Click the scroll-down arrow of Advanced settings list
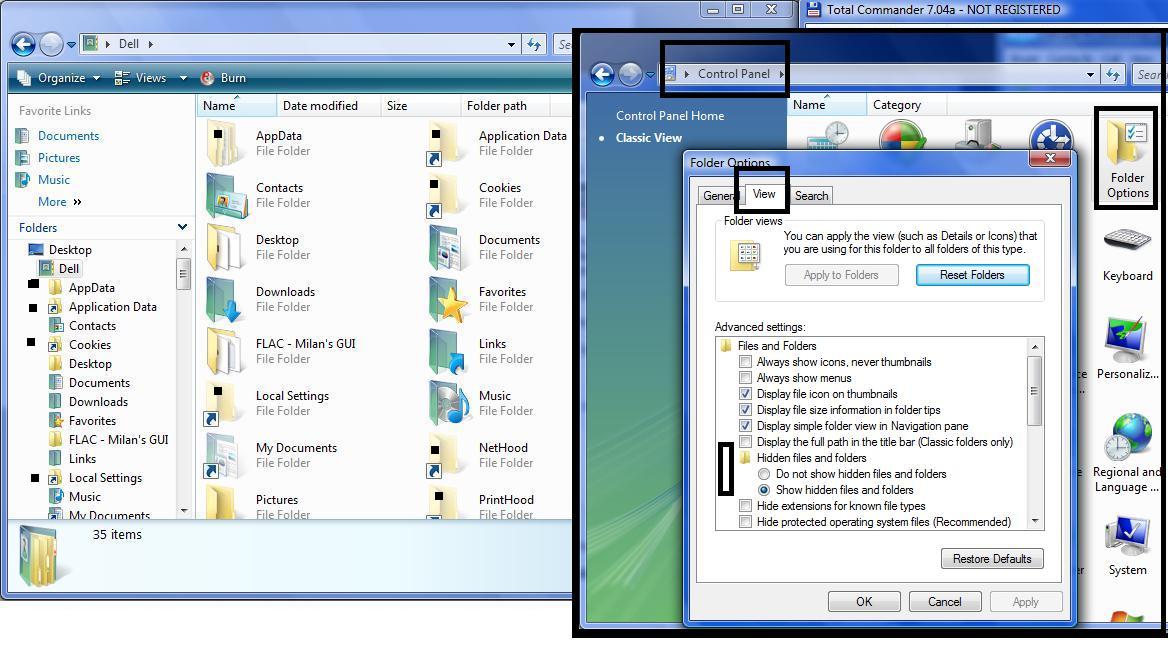 pyautogui.click(x=1034, y=521)
